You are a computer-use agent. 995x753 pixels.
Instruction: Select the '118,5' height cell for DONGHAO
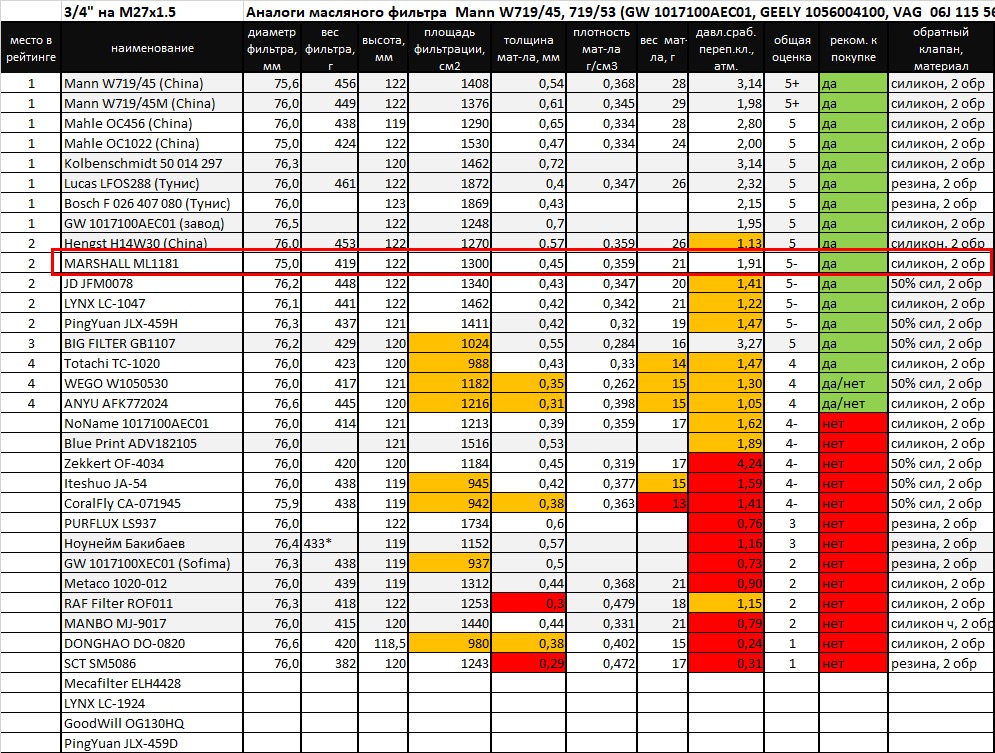coord(383,643)
